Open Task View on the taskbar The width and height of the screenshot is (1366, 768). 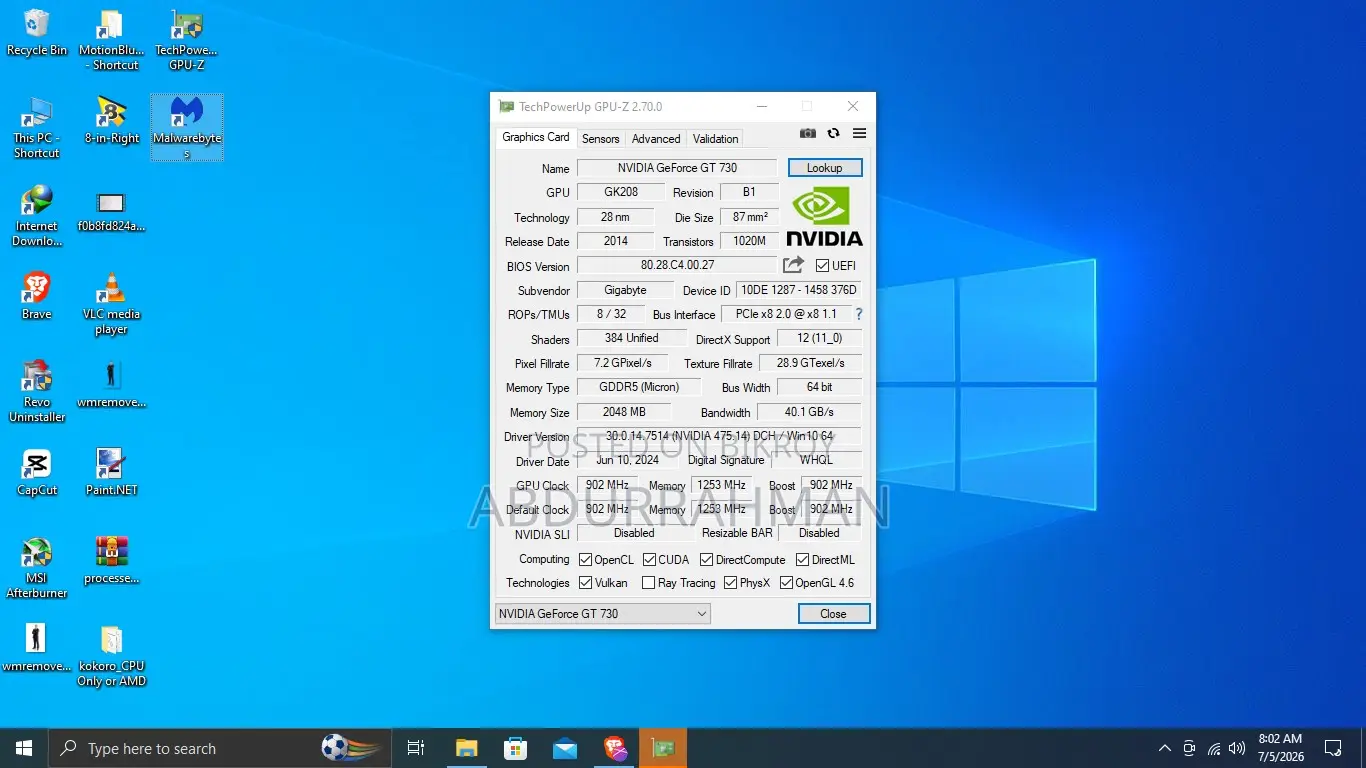click(416, 748)
